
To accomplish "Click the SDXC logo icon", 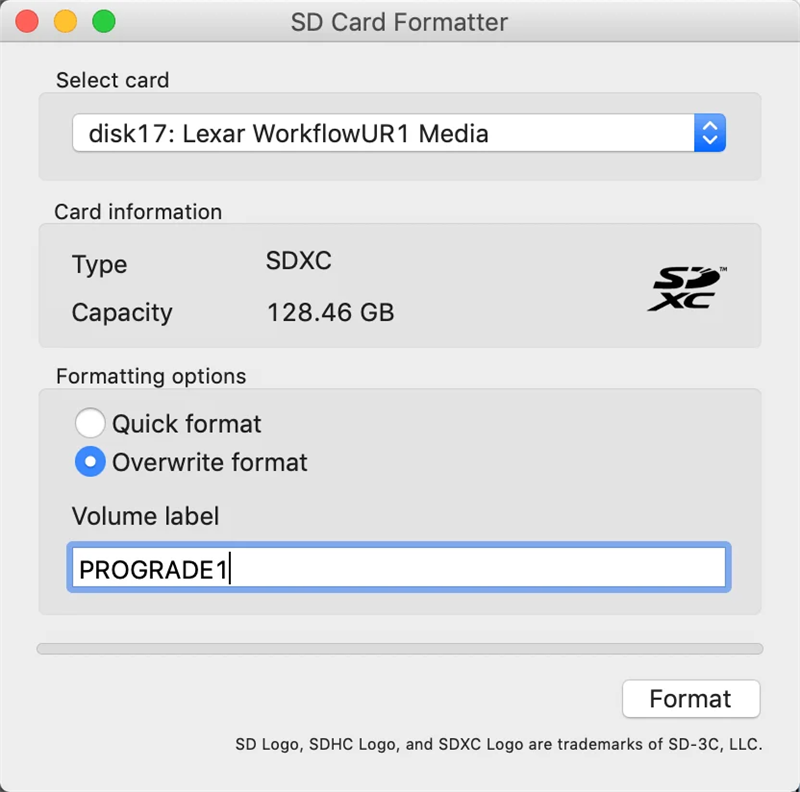I will point(688,288).
